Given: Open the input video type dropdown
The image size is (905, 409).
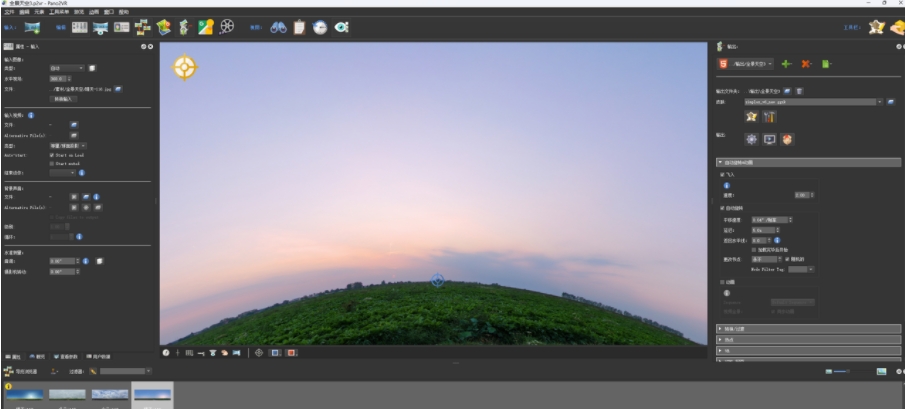Looking at the screenshot, I should [x=68, y=146].
